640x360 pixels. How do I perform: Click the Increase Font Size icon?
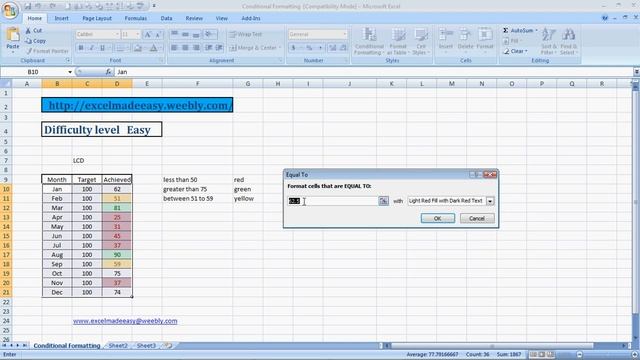point(148,35)
